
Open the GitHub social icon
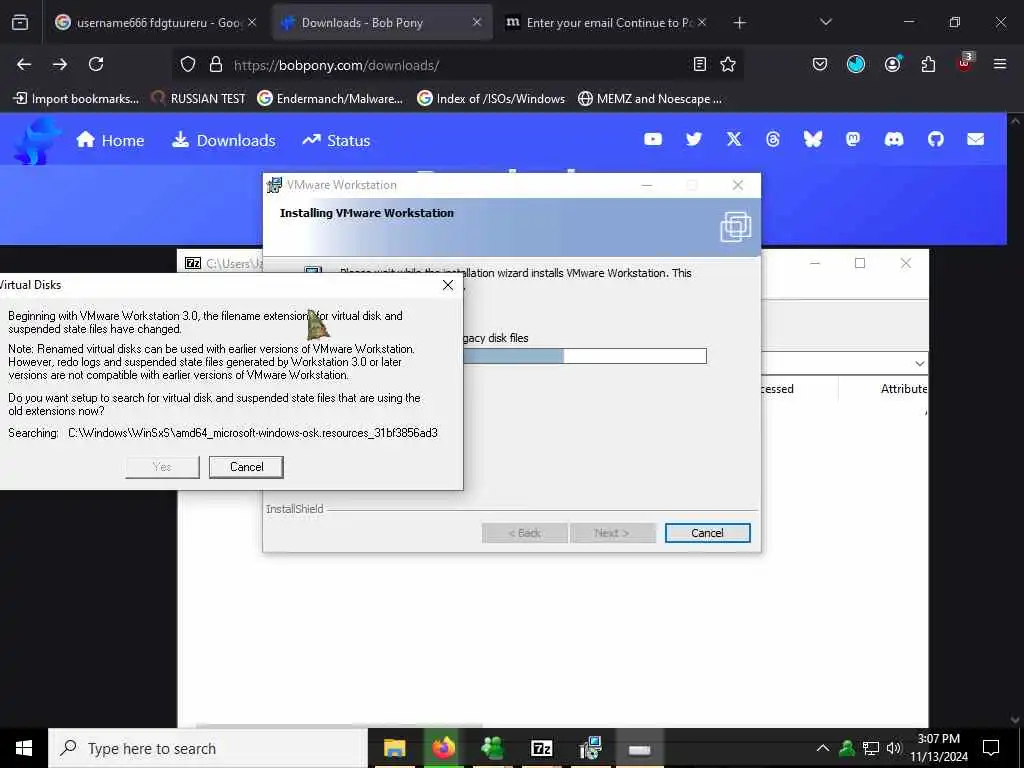936,139
